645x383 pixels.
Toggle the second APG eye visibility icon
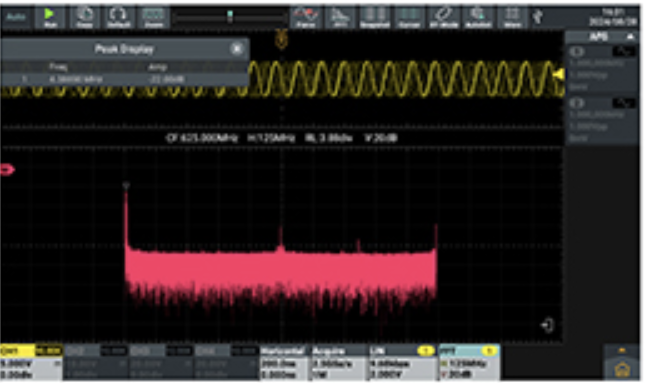[577, 103]
